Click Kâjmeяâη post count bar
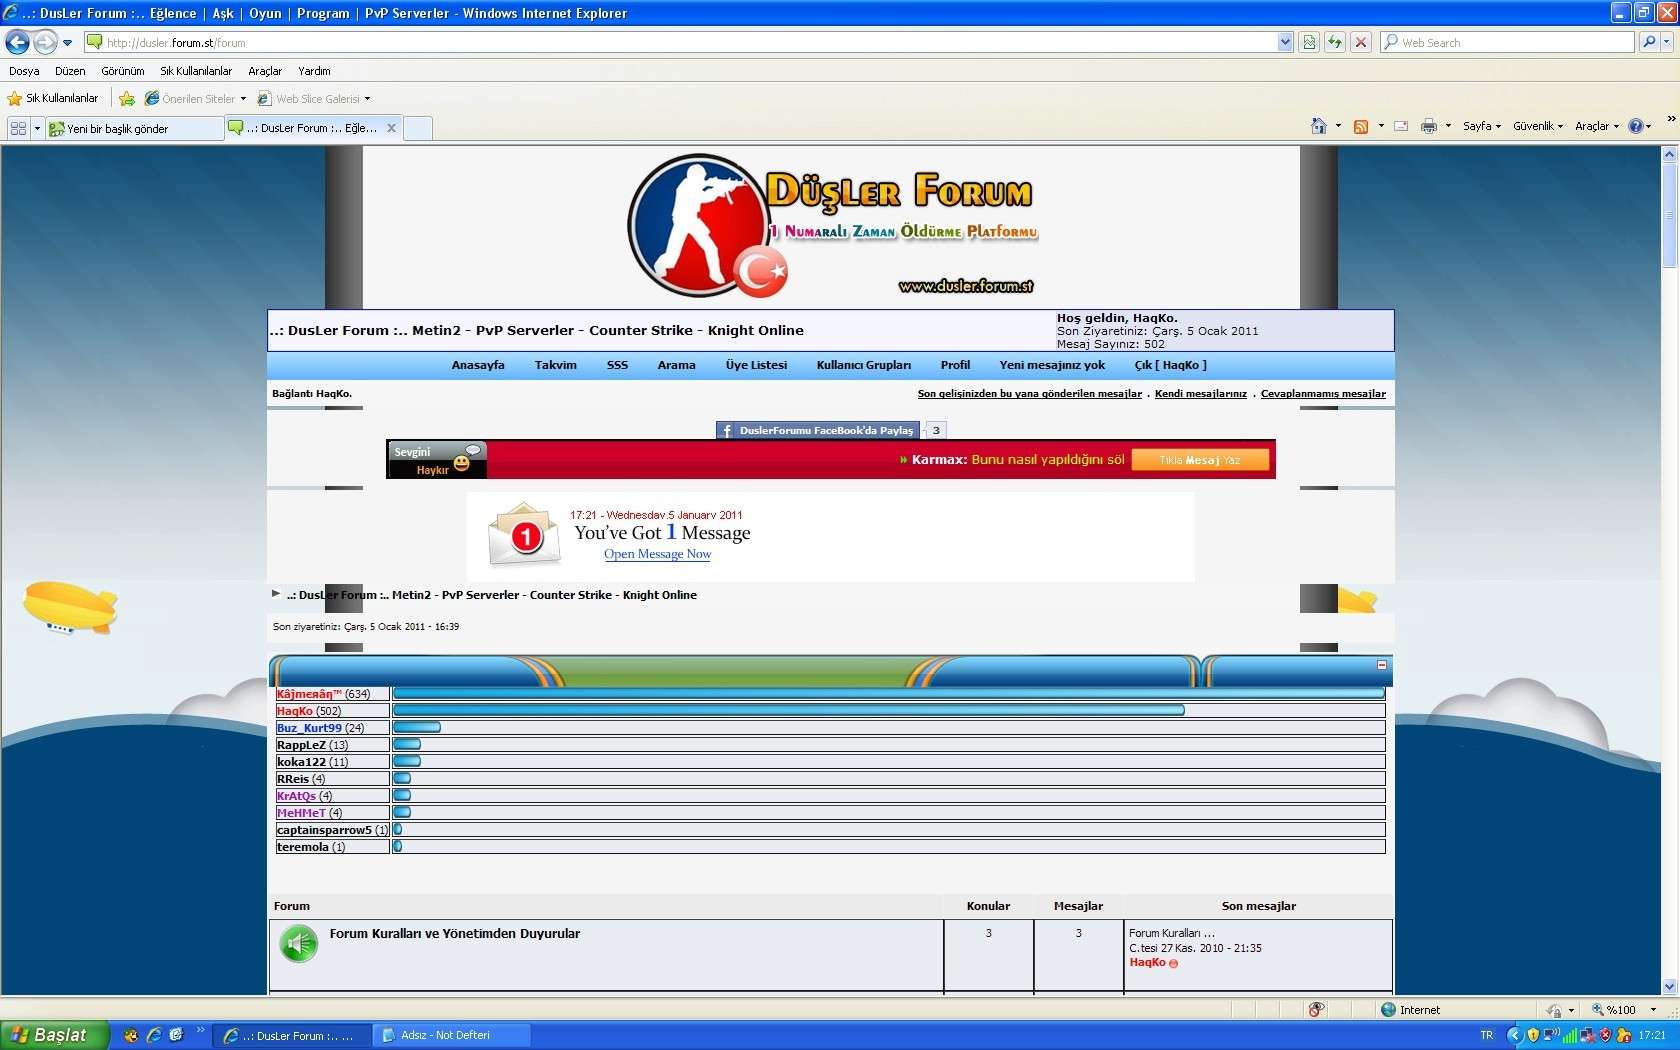Viewport: 1680px width, 1050px height. 889,693
